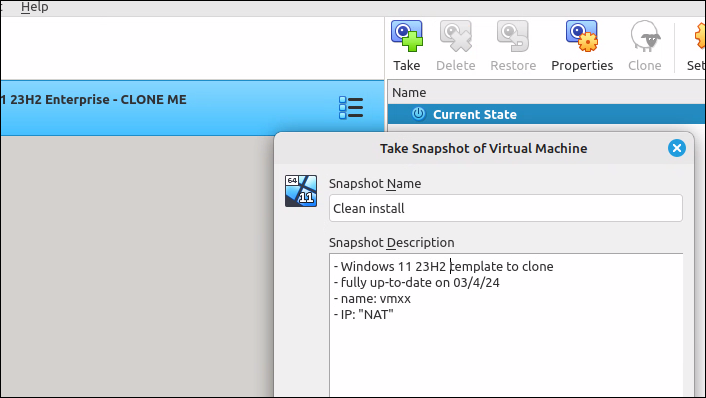Click the Delete snapshot toolbar icon
The width and height of the screenshot is (706, 398).
pyautogui.click(x=456, y=45)
